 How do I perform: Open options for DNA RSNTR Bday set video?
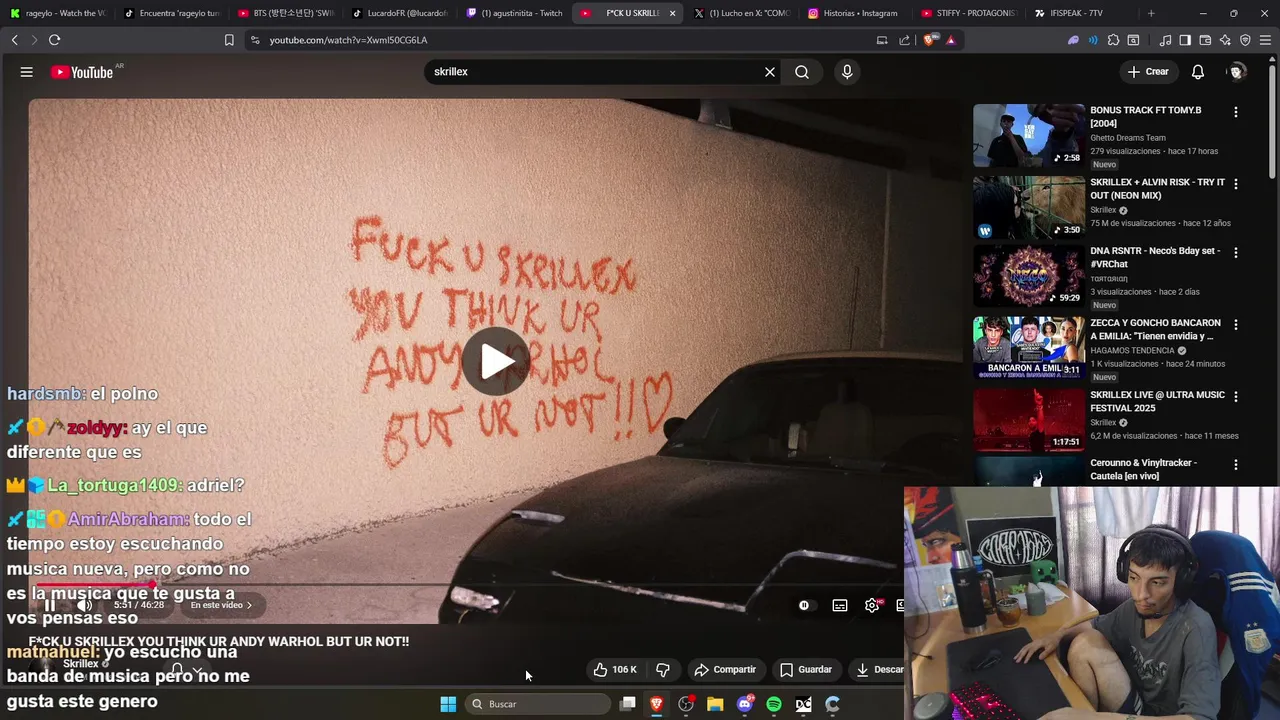pyautogui.click(x=1236, y=253)
